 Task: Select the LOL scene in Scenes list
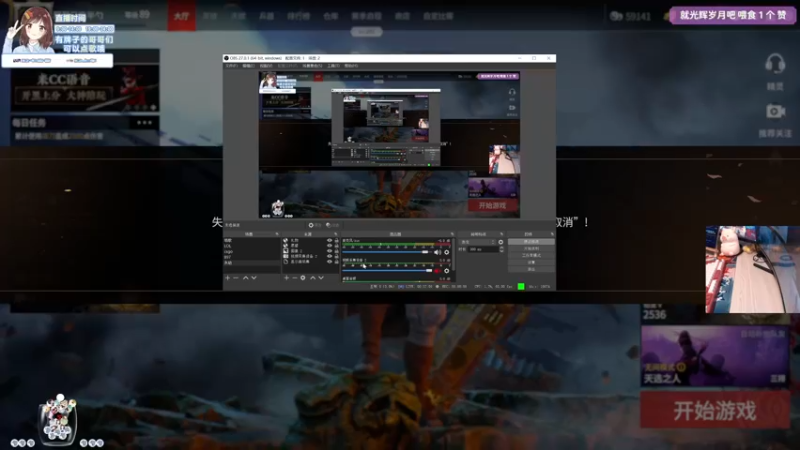coord(252,245)
